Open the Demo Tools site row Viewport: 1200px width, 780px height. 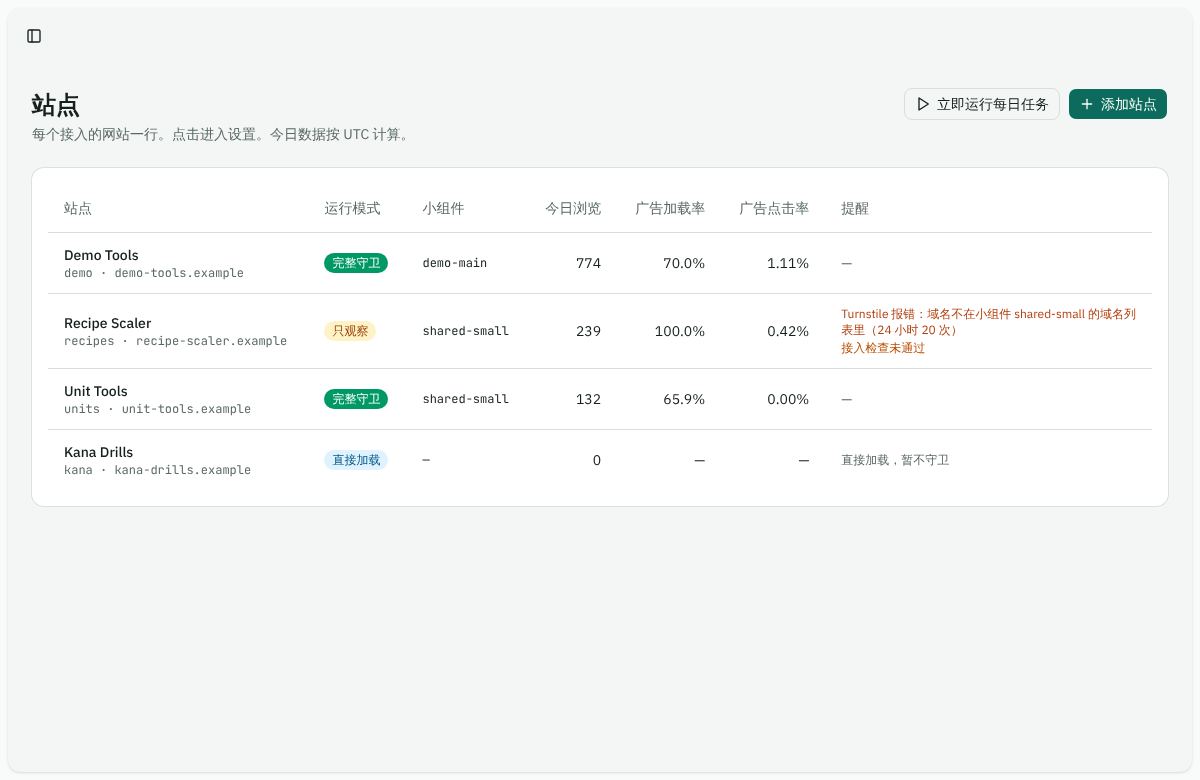coord(600,263)
